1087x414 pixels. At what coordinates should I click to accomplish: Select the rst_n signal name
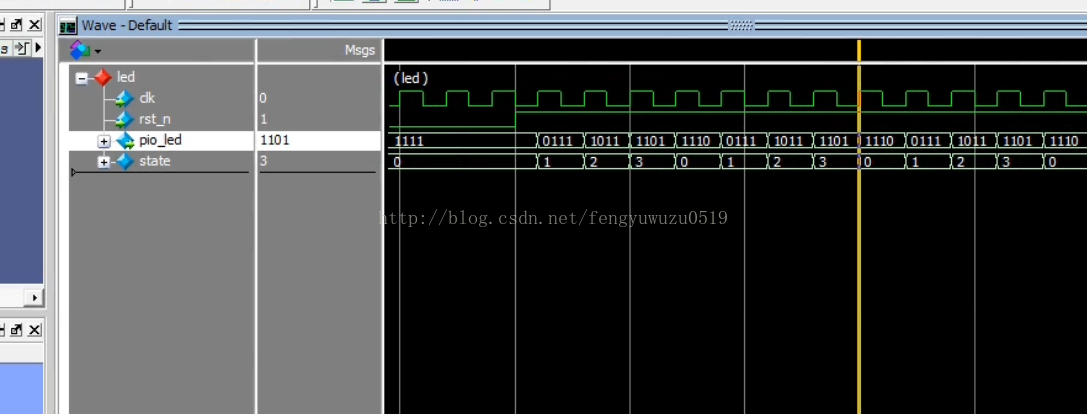click(x=155, y=119)
